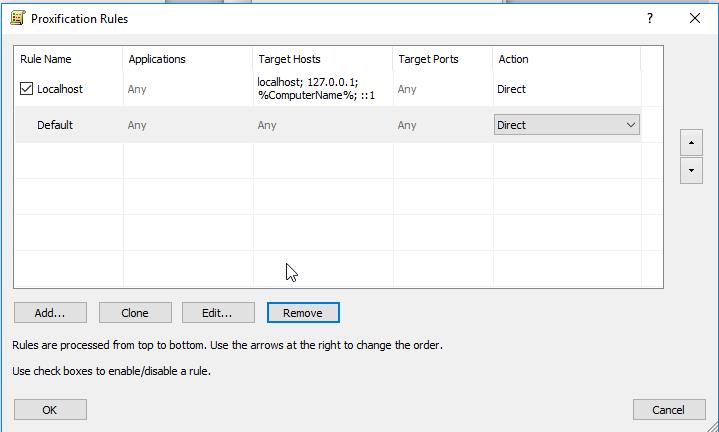Click Localhost target hosts cell text
The image size is (719, 432).
click(316, 89)
